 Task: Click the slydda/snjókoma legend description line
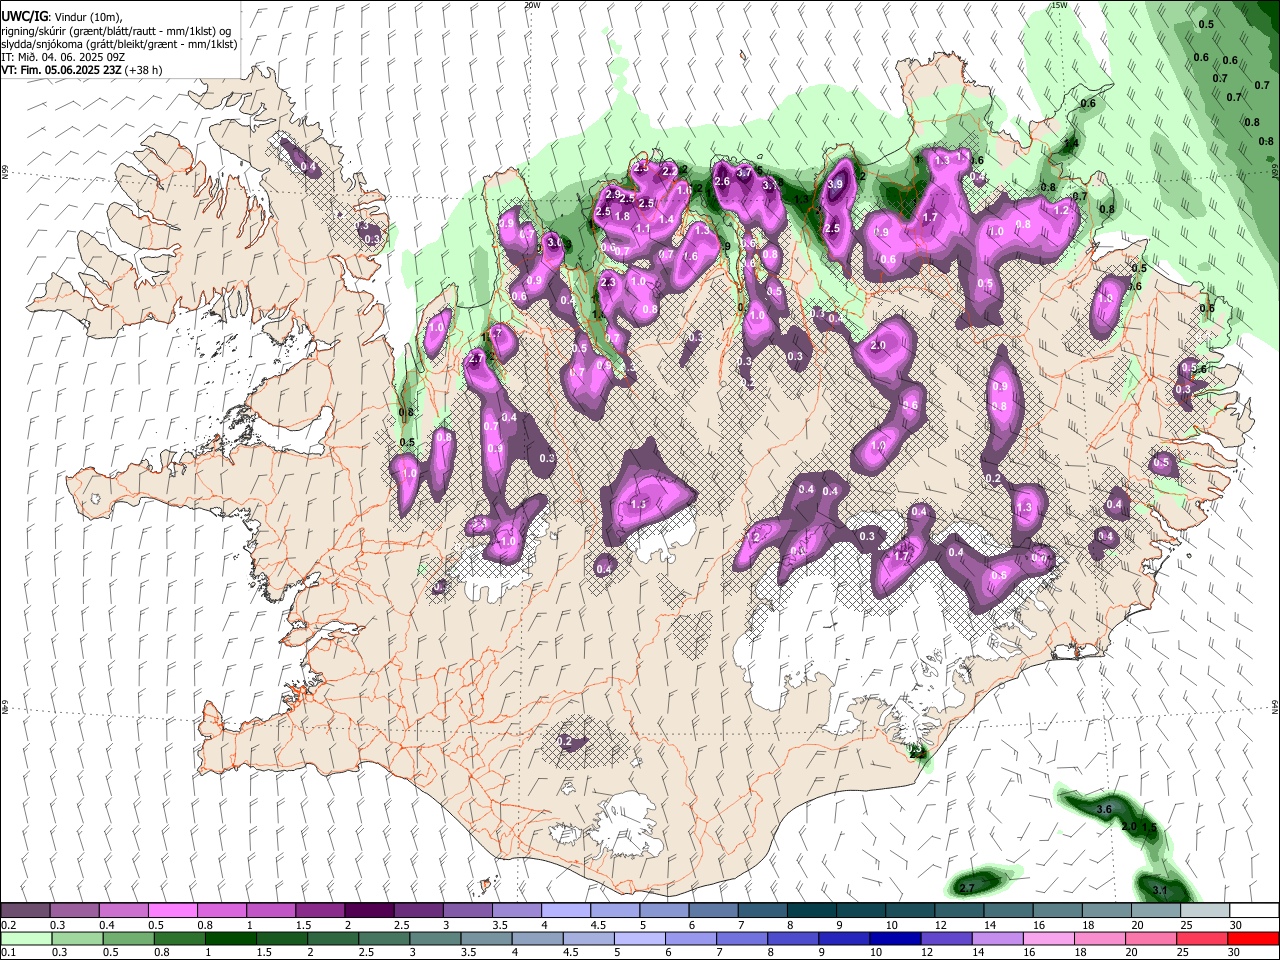click(120, 44)
